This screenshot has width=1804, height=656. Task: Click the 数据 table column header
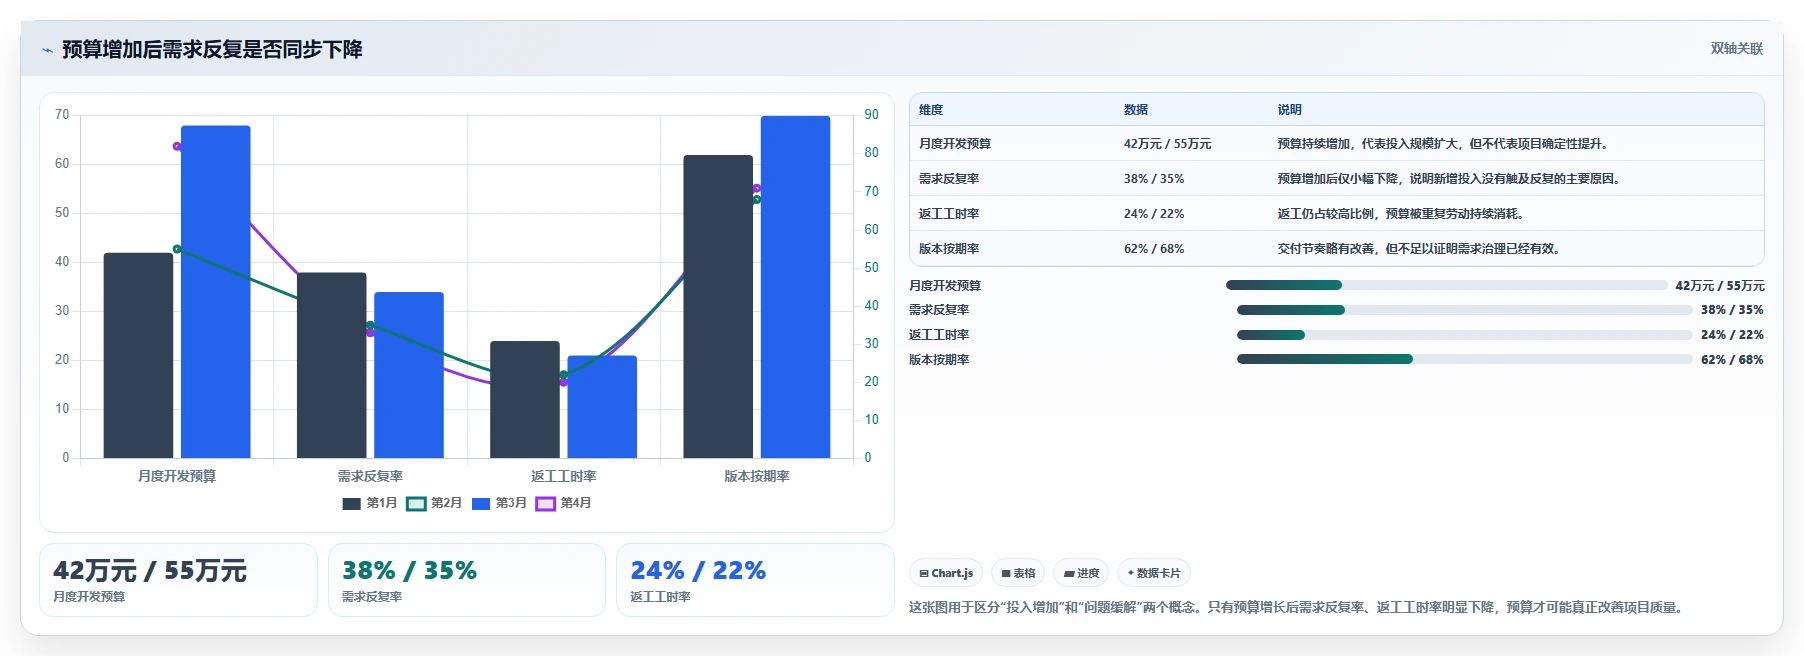[1136, 110]
